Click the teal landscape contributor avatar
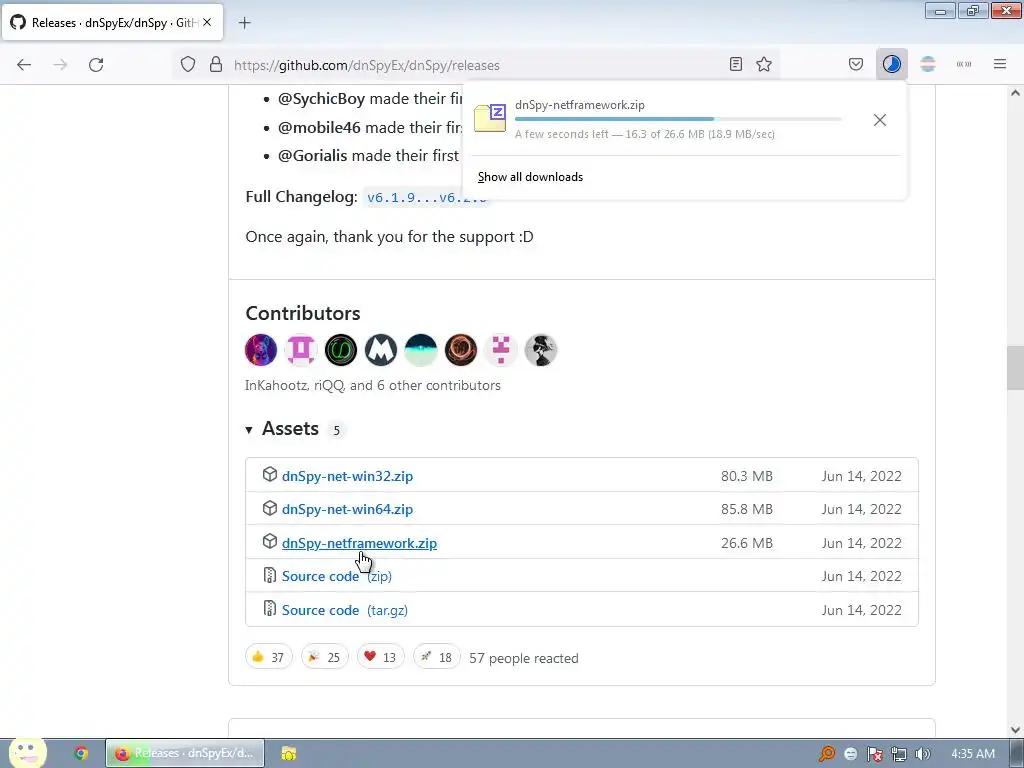Viewport: 1024px width, 768px height. click(x=421, y=350)
